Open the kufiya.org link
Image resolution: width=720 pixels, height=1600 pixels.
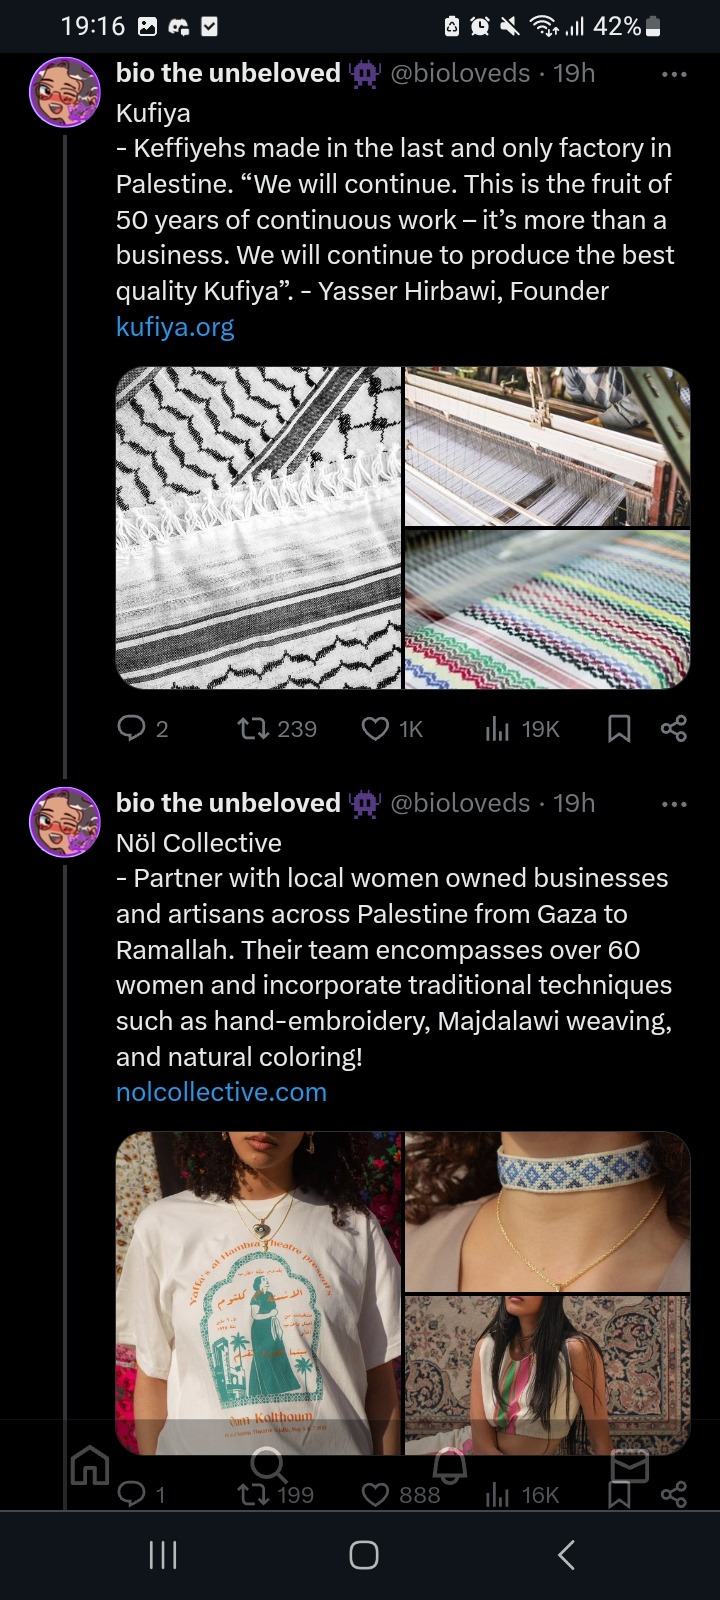175,327
